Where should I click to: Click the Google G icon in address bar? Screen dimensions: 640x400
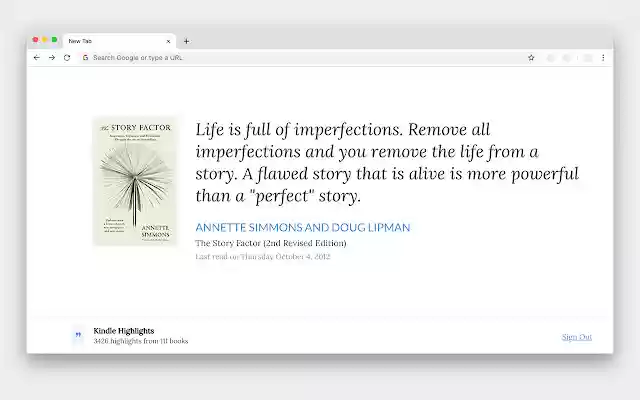click(85, 58)
